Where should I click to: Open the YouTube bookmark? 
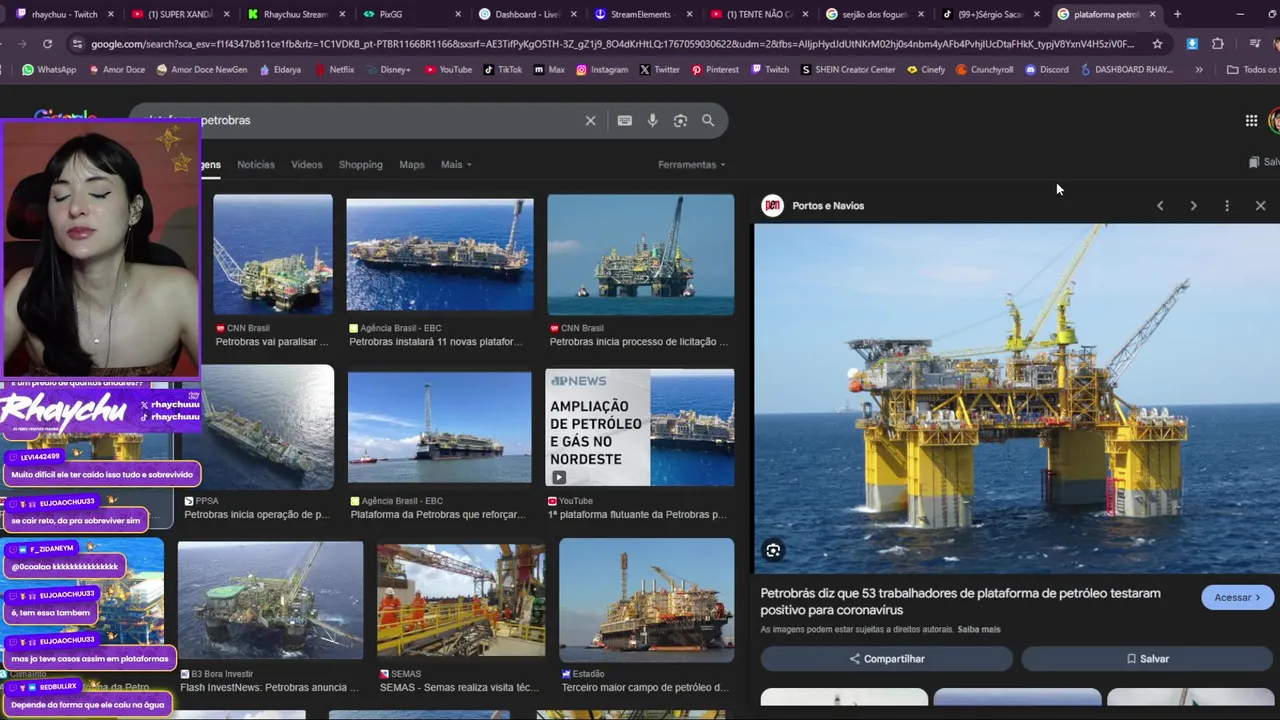[x=448, y=70]
